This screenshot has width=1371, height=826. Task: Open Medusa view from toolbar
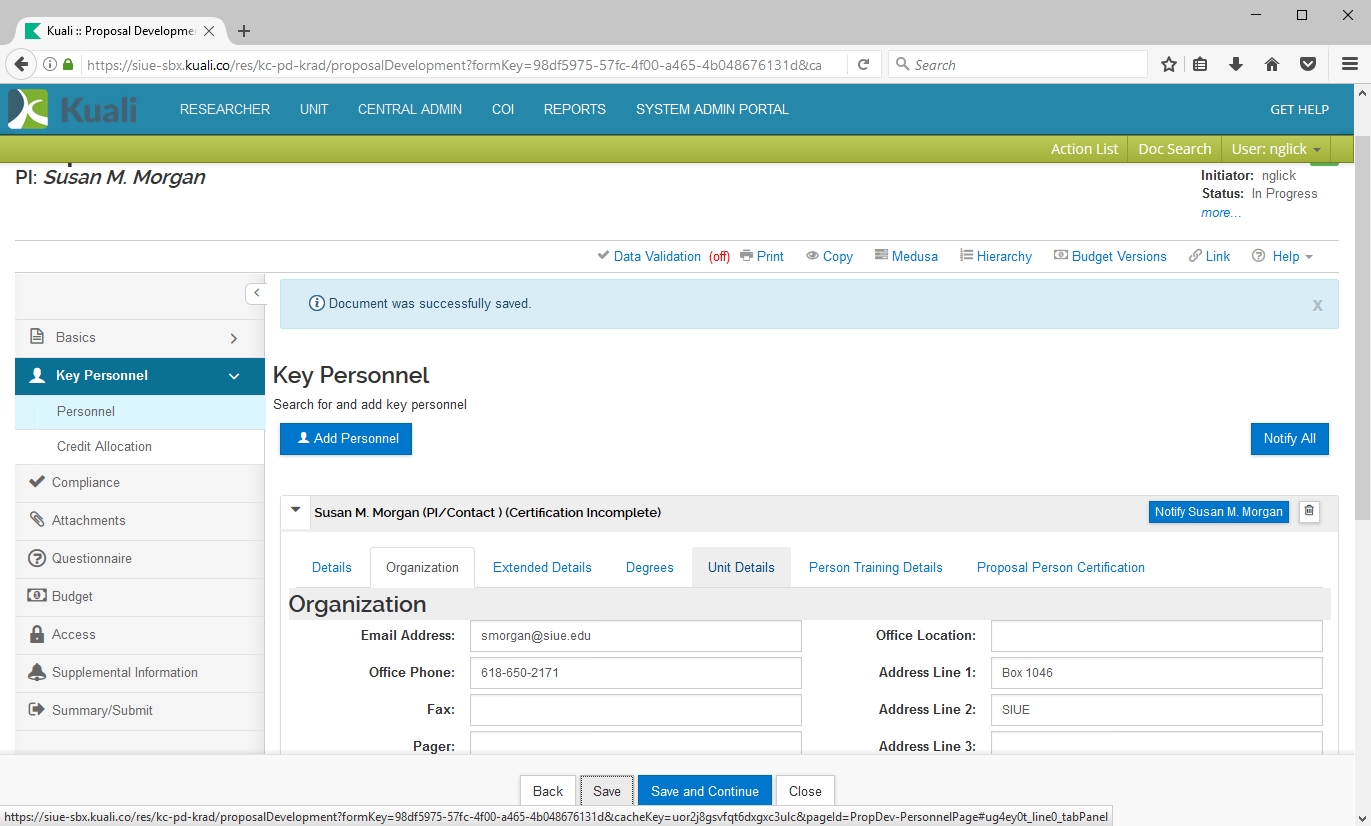pyautogui.click(x=906, y=256)
